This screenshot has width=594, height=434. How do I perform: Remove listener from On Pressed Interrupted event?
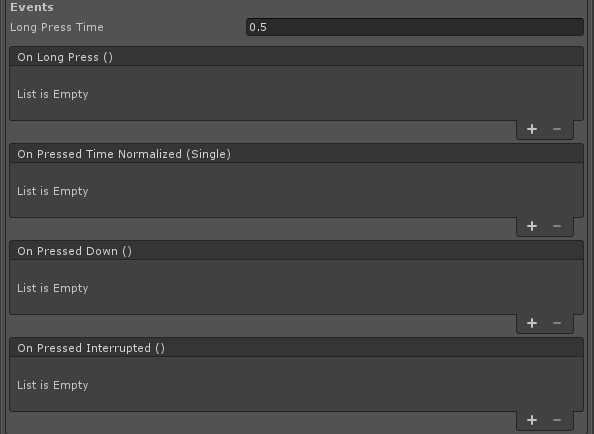pos(557,420)
